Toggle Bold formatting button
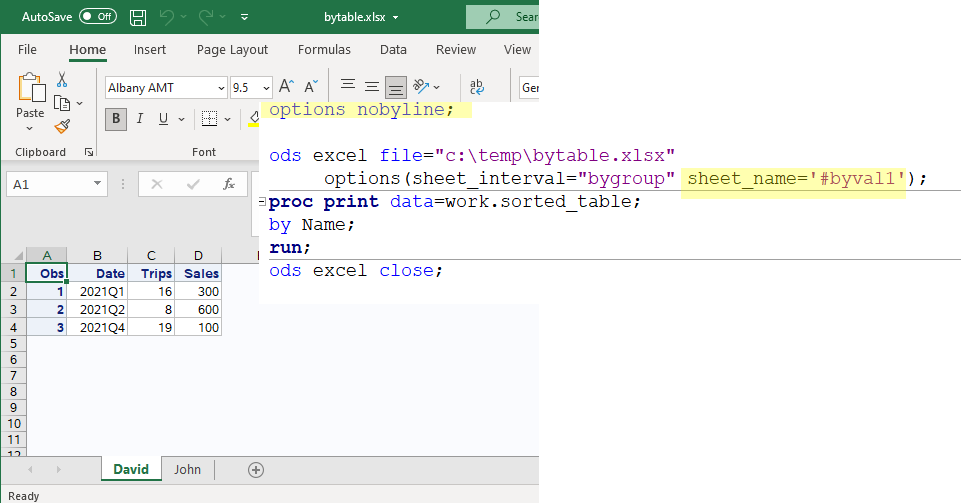The width and height of the screenshot is (961, 503). coord(116,119)
